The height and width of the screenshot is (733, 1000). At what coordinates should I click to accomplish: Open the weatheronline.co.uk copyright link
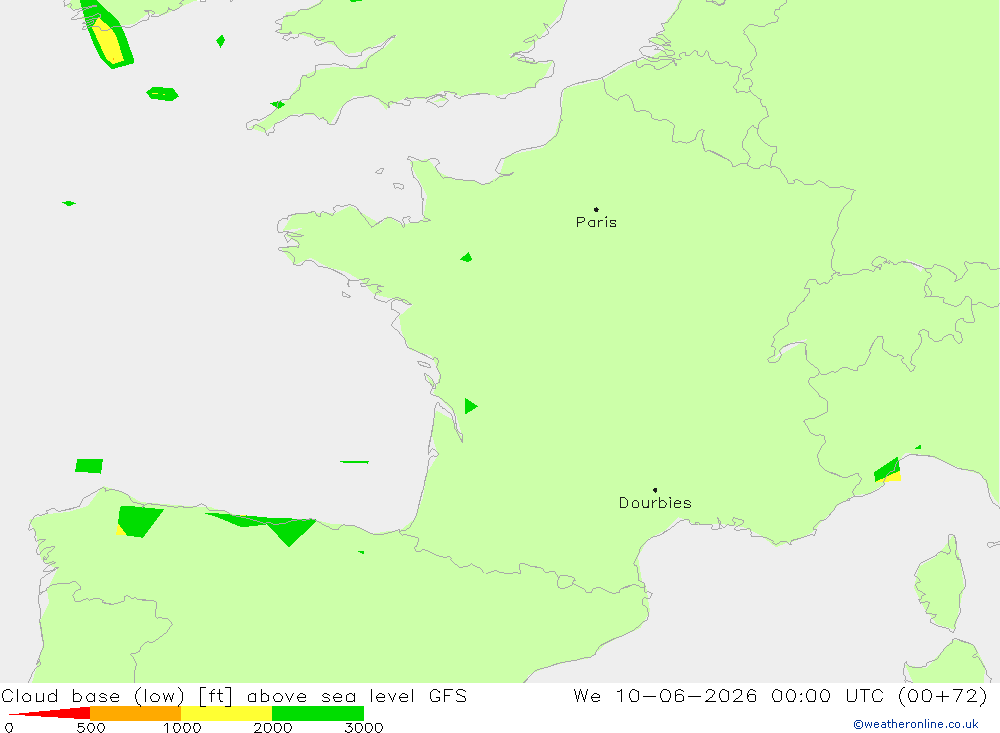[x=916, y=724]
